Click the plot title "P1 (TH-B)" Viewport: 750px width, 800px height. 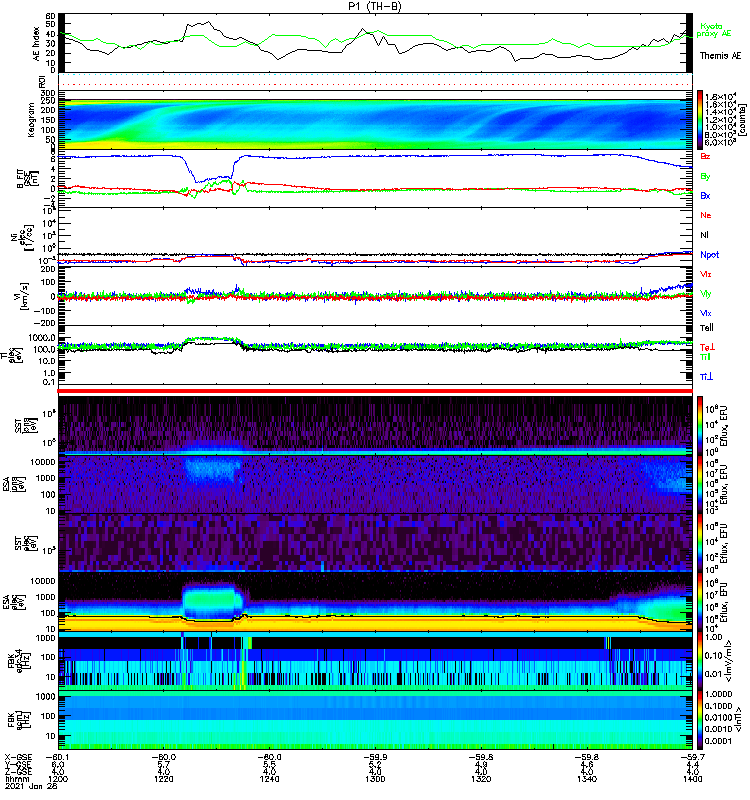374,6
